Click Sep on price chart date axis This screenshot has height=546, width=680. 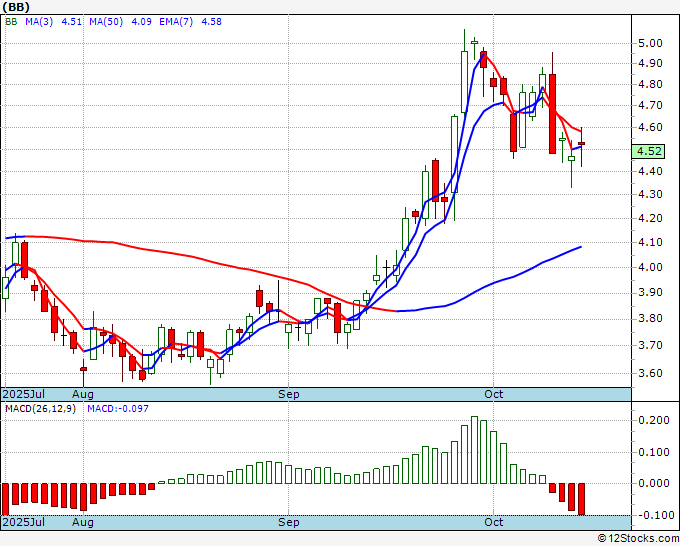(289, 394)
